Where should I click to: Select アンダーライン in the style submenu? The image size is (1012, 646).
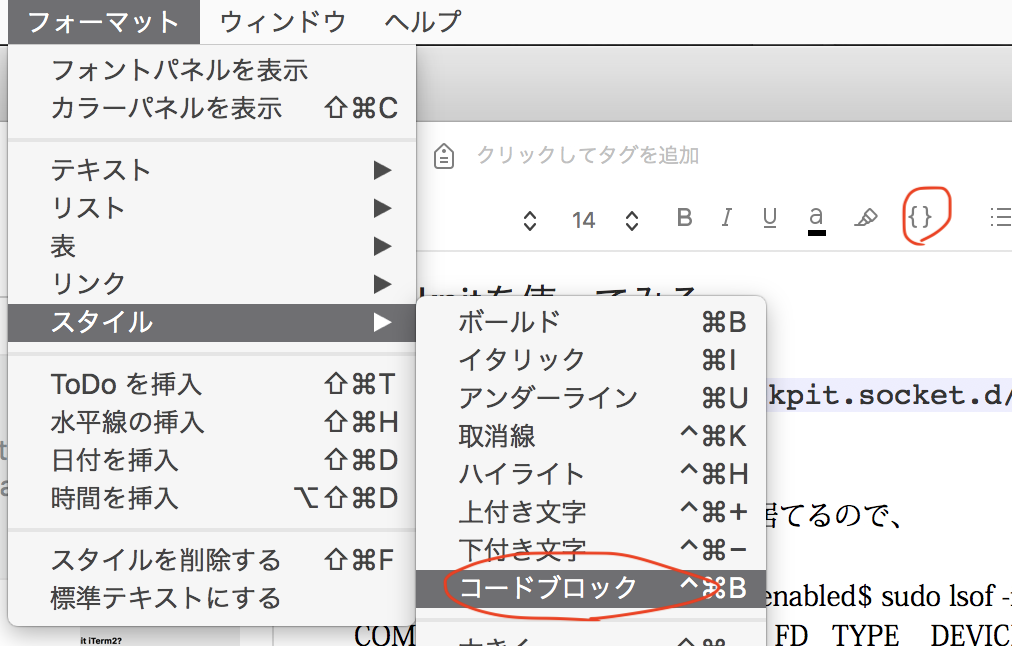(591, 398)
